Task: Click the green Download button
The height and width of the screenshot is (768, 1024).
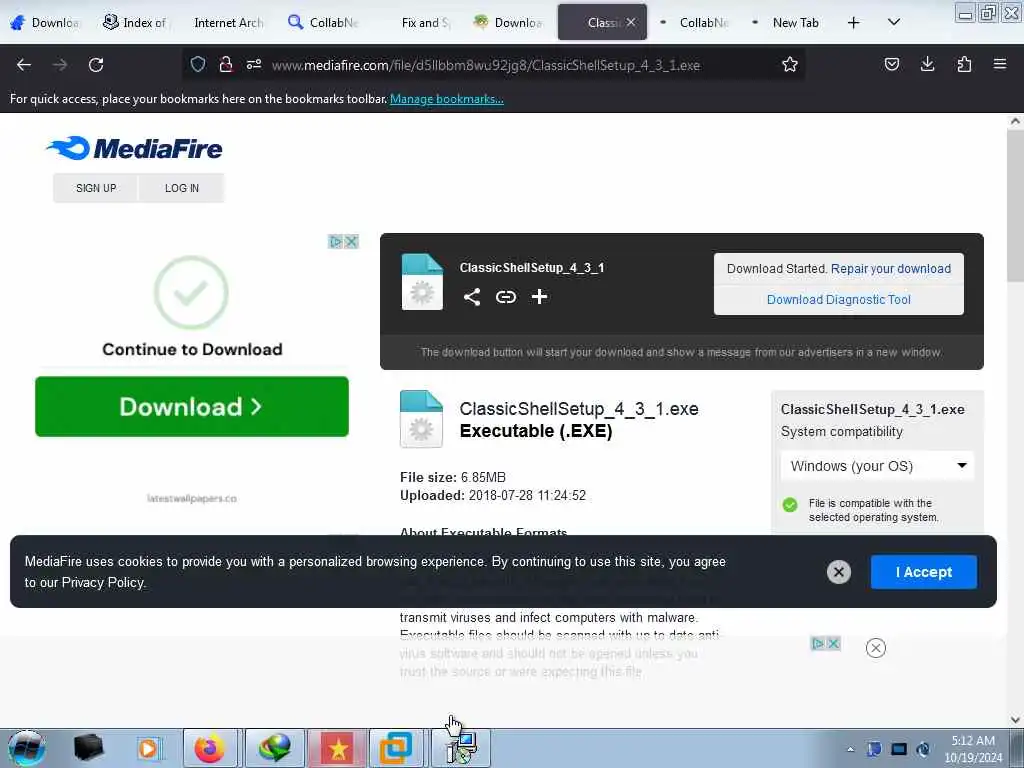Action: (192, 407)
